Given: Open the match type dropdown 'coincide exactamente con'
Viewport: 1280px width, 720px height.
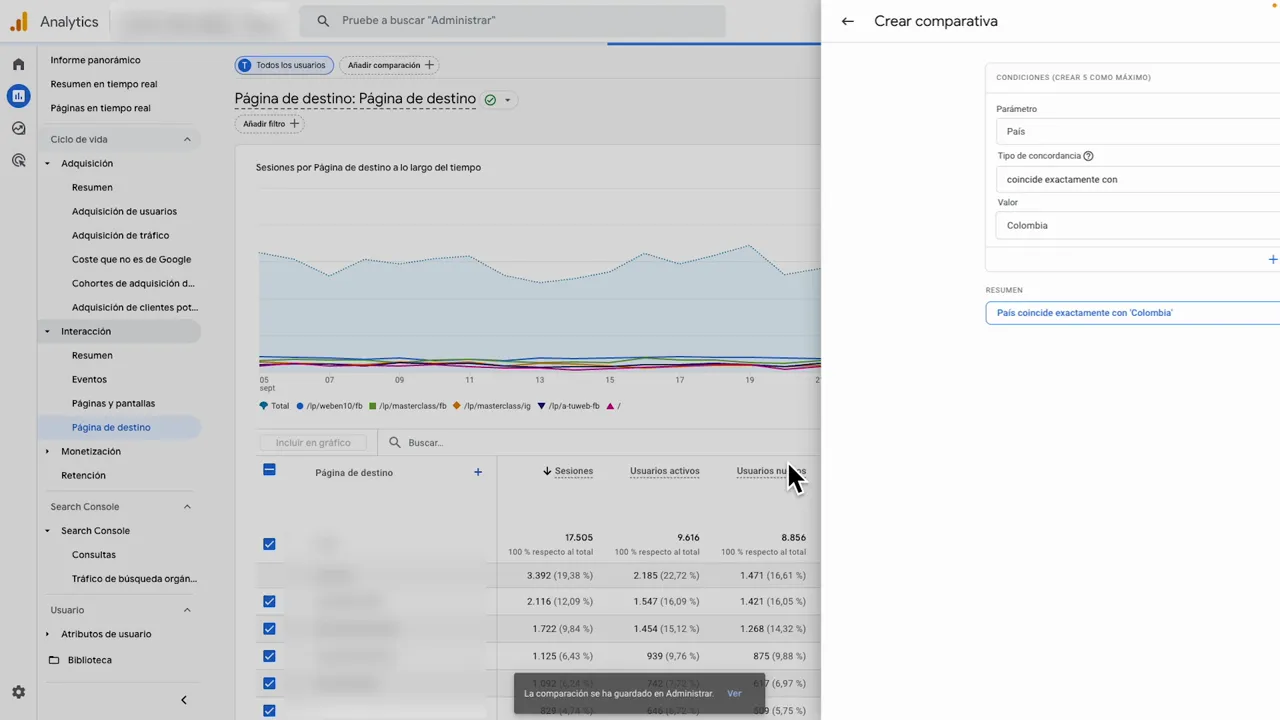Looking at the screenshot, I should pos(1137,179).
